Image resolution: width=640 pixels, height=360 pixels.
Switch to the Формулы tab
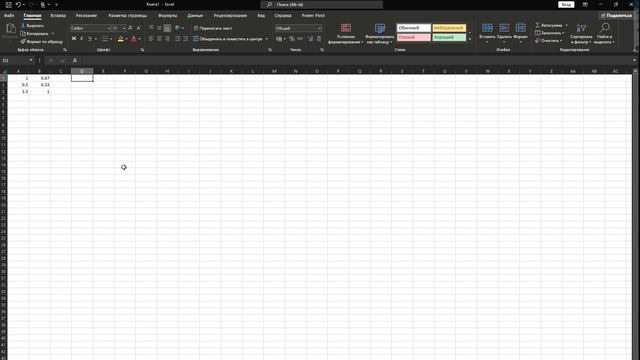(x=167, y=16)
